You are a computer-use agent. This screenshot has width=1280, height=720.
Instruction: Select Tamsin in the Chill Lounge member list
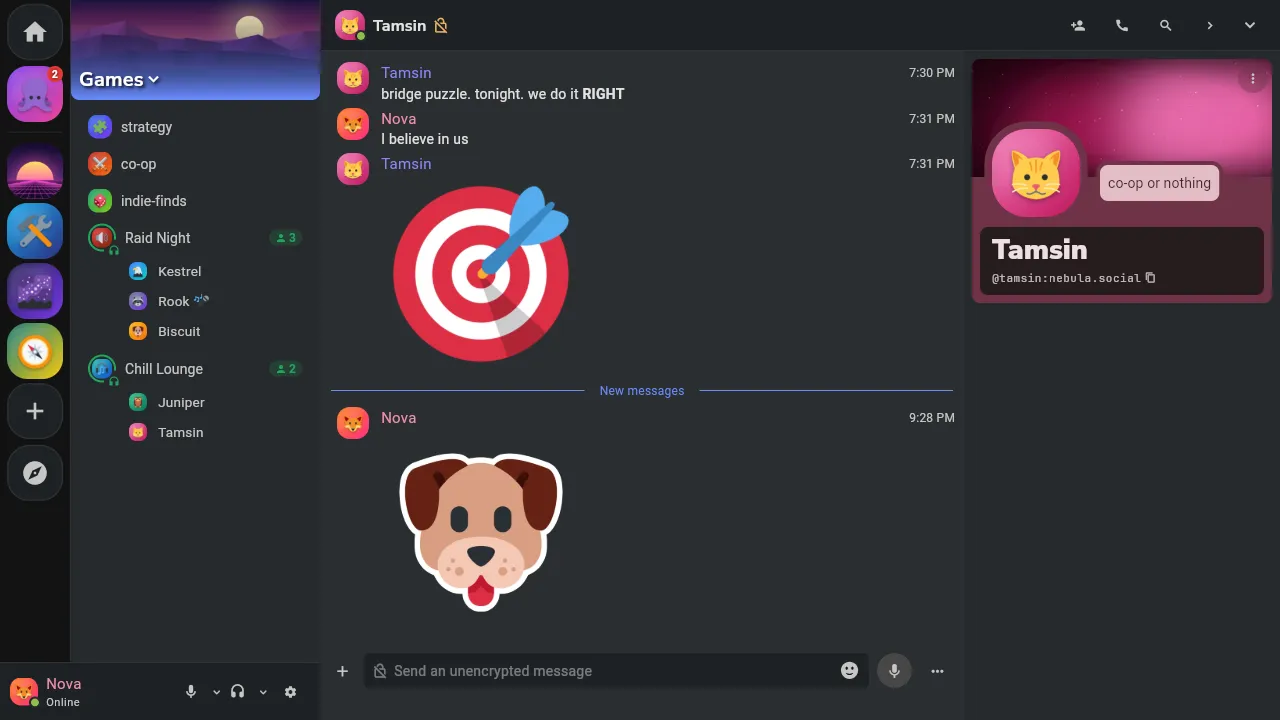pyautogui.click(x=216, y=432)
